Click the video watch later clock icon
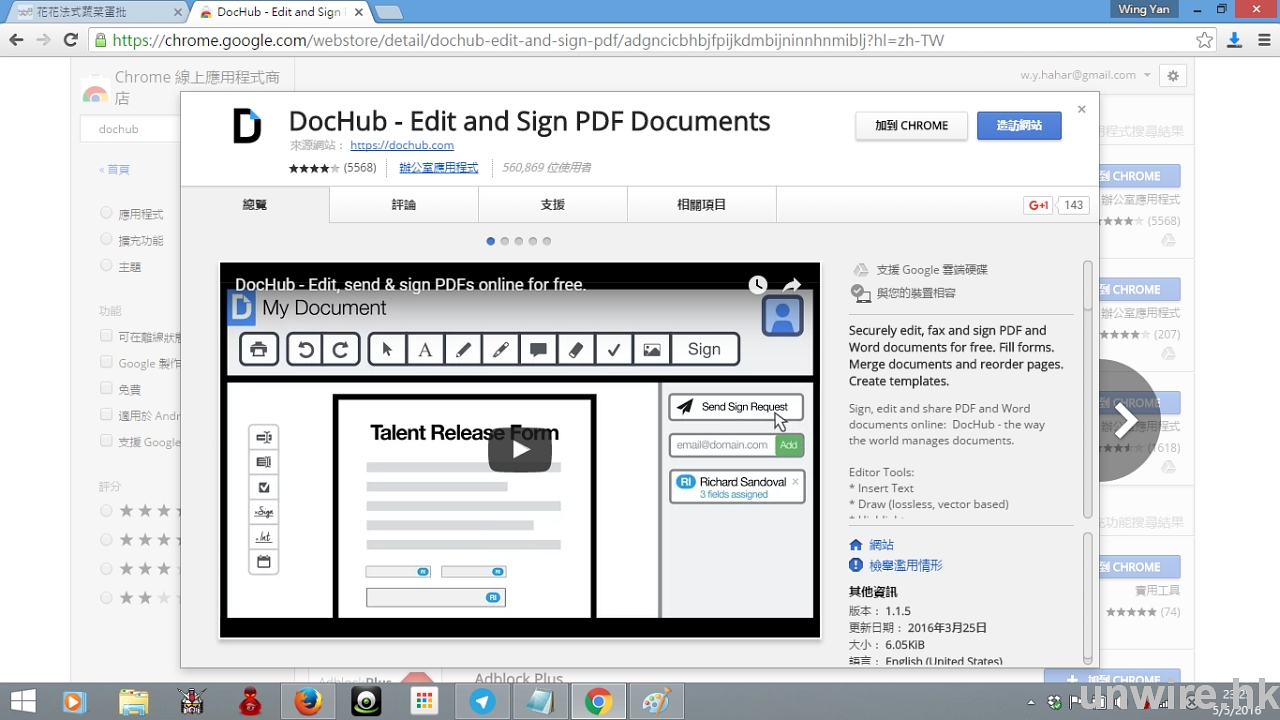Screen dimensions: 1280x720 point(758,285)
